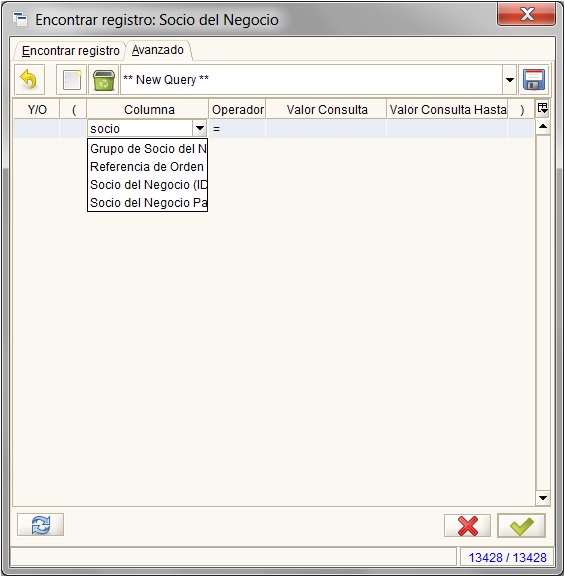The width and height of the screenshot is (565, 577).
Task: Click the scrollbar down arrow
Action: click(x=543, y=498)
